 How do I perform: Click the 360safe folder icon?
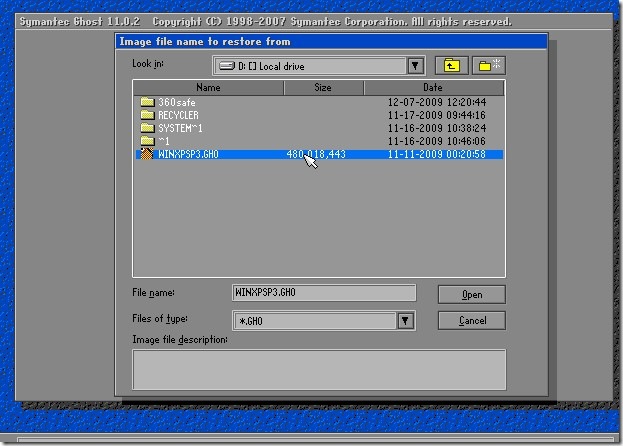pos(147,102)
